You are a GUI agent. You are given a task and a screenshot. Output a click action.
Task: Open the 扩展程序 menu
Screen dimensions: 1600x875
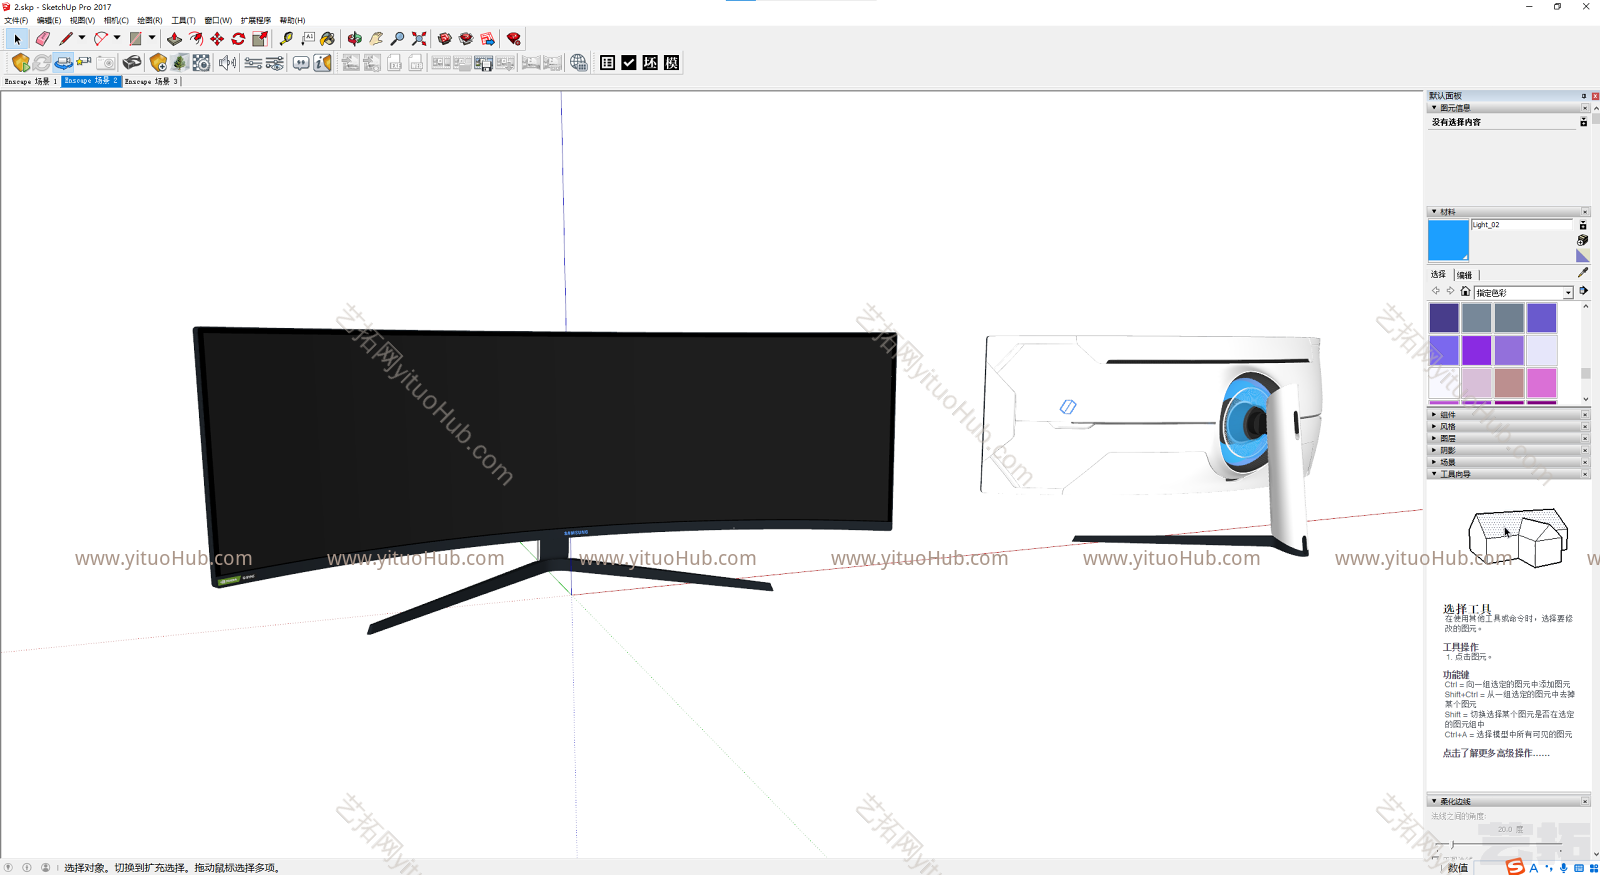pyautogui.click(x=256, y=20)
